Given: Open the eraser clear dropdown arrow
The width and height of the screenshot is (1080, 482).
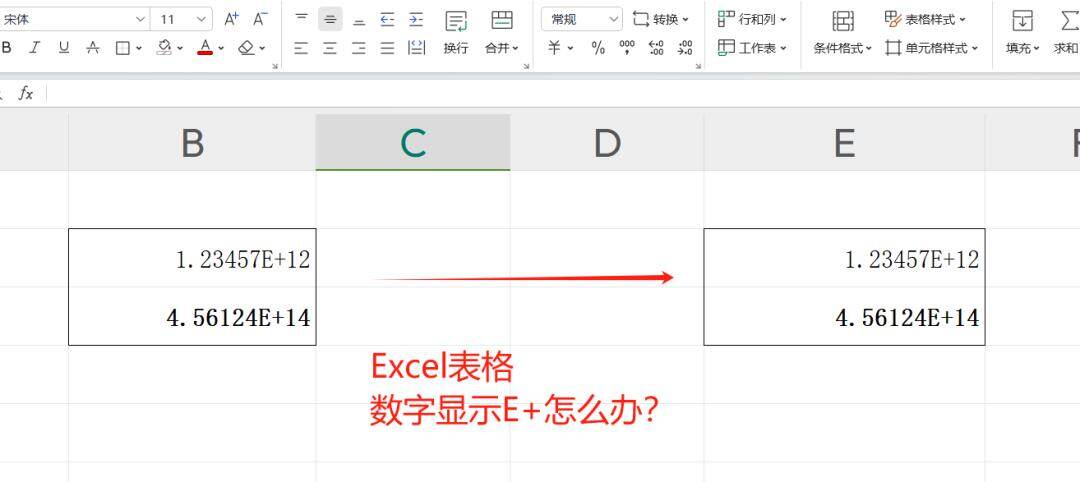Looking at the screenshot, I should point(262,48).
